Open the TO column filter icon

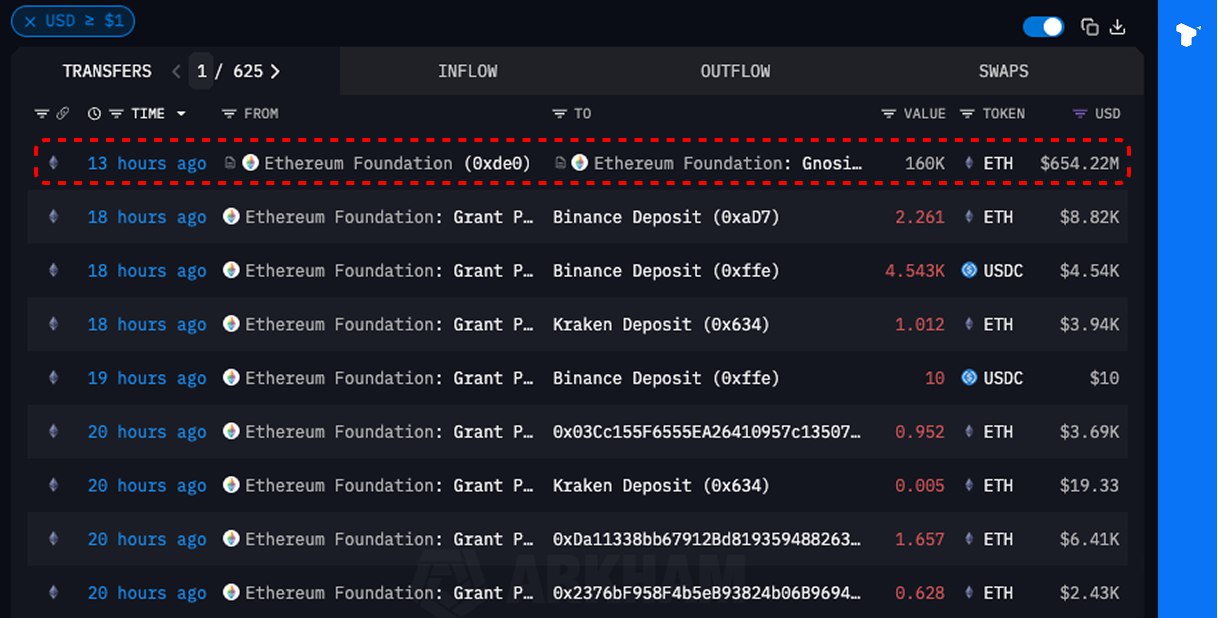[x=559, y=114]
